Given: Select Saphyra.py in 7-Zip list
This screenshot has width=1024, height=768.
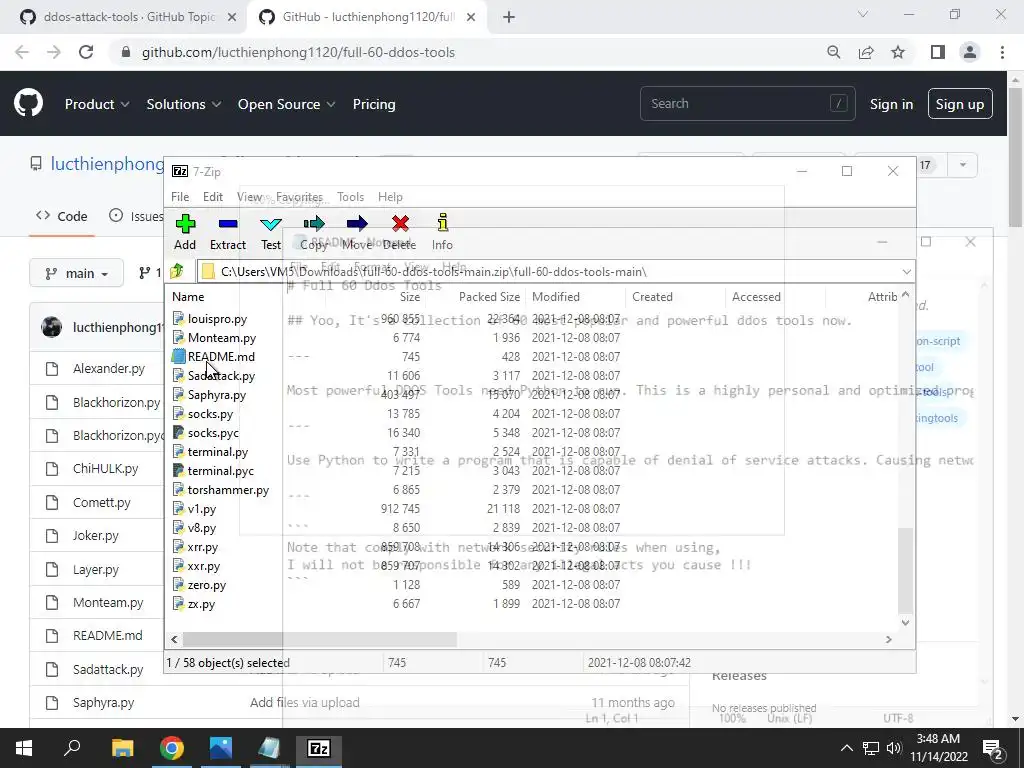Looking at the screenshot, I should coord(217,394).
